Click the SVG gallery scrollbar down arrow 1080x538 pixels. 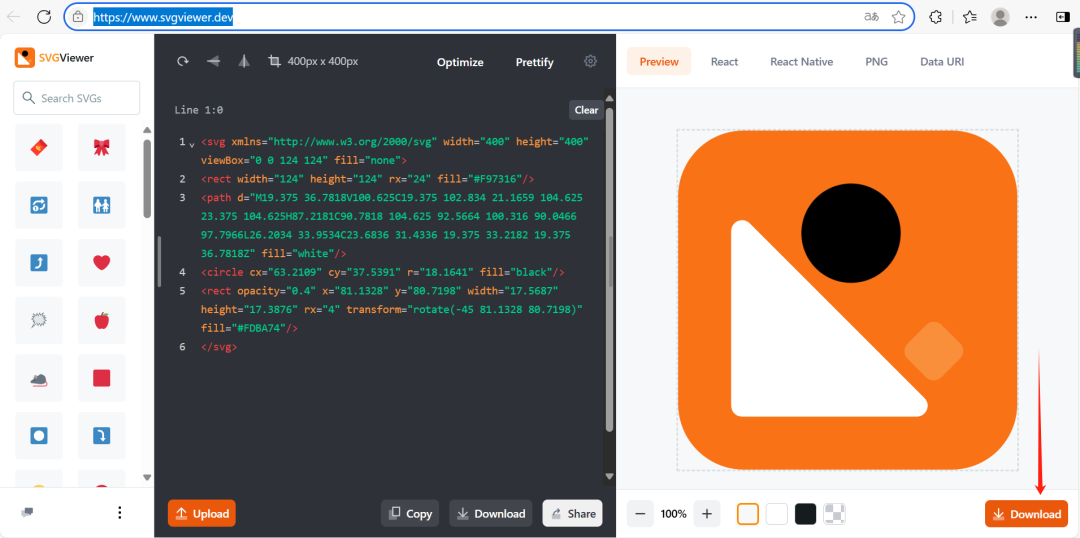147,477
